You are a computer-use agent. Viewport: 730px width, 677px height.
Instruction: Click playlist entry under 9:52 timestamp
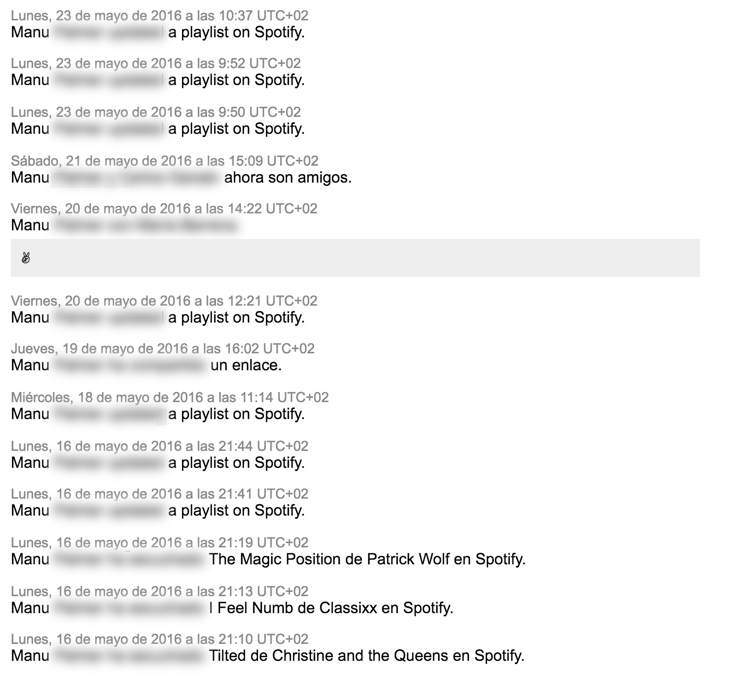point(158,80)
